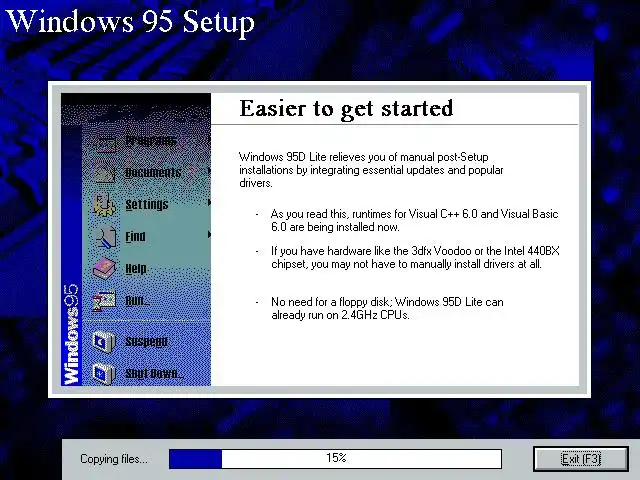Click the submenu arrow next to Documents

coord(209,171)
